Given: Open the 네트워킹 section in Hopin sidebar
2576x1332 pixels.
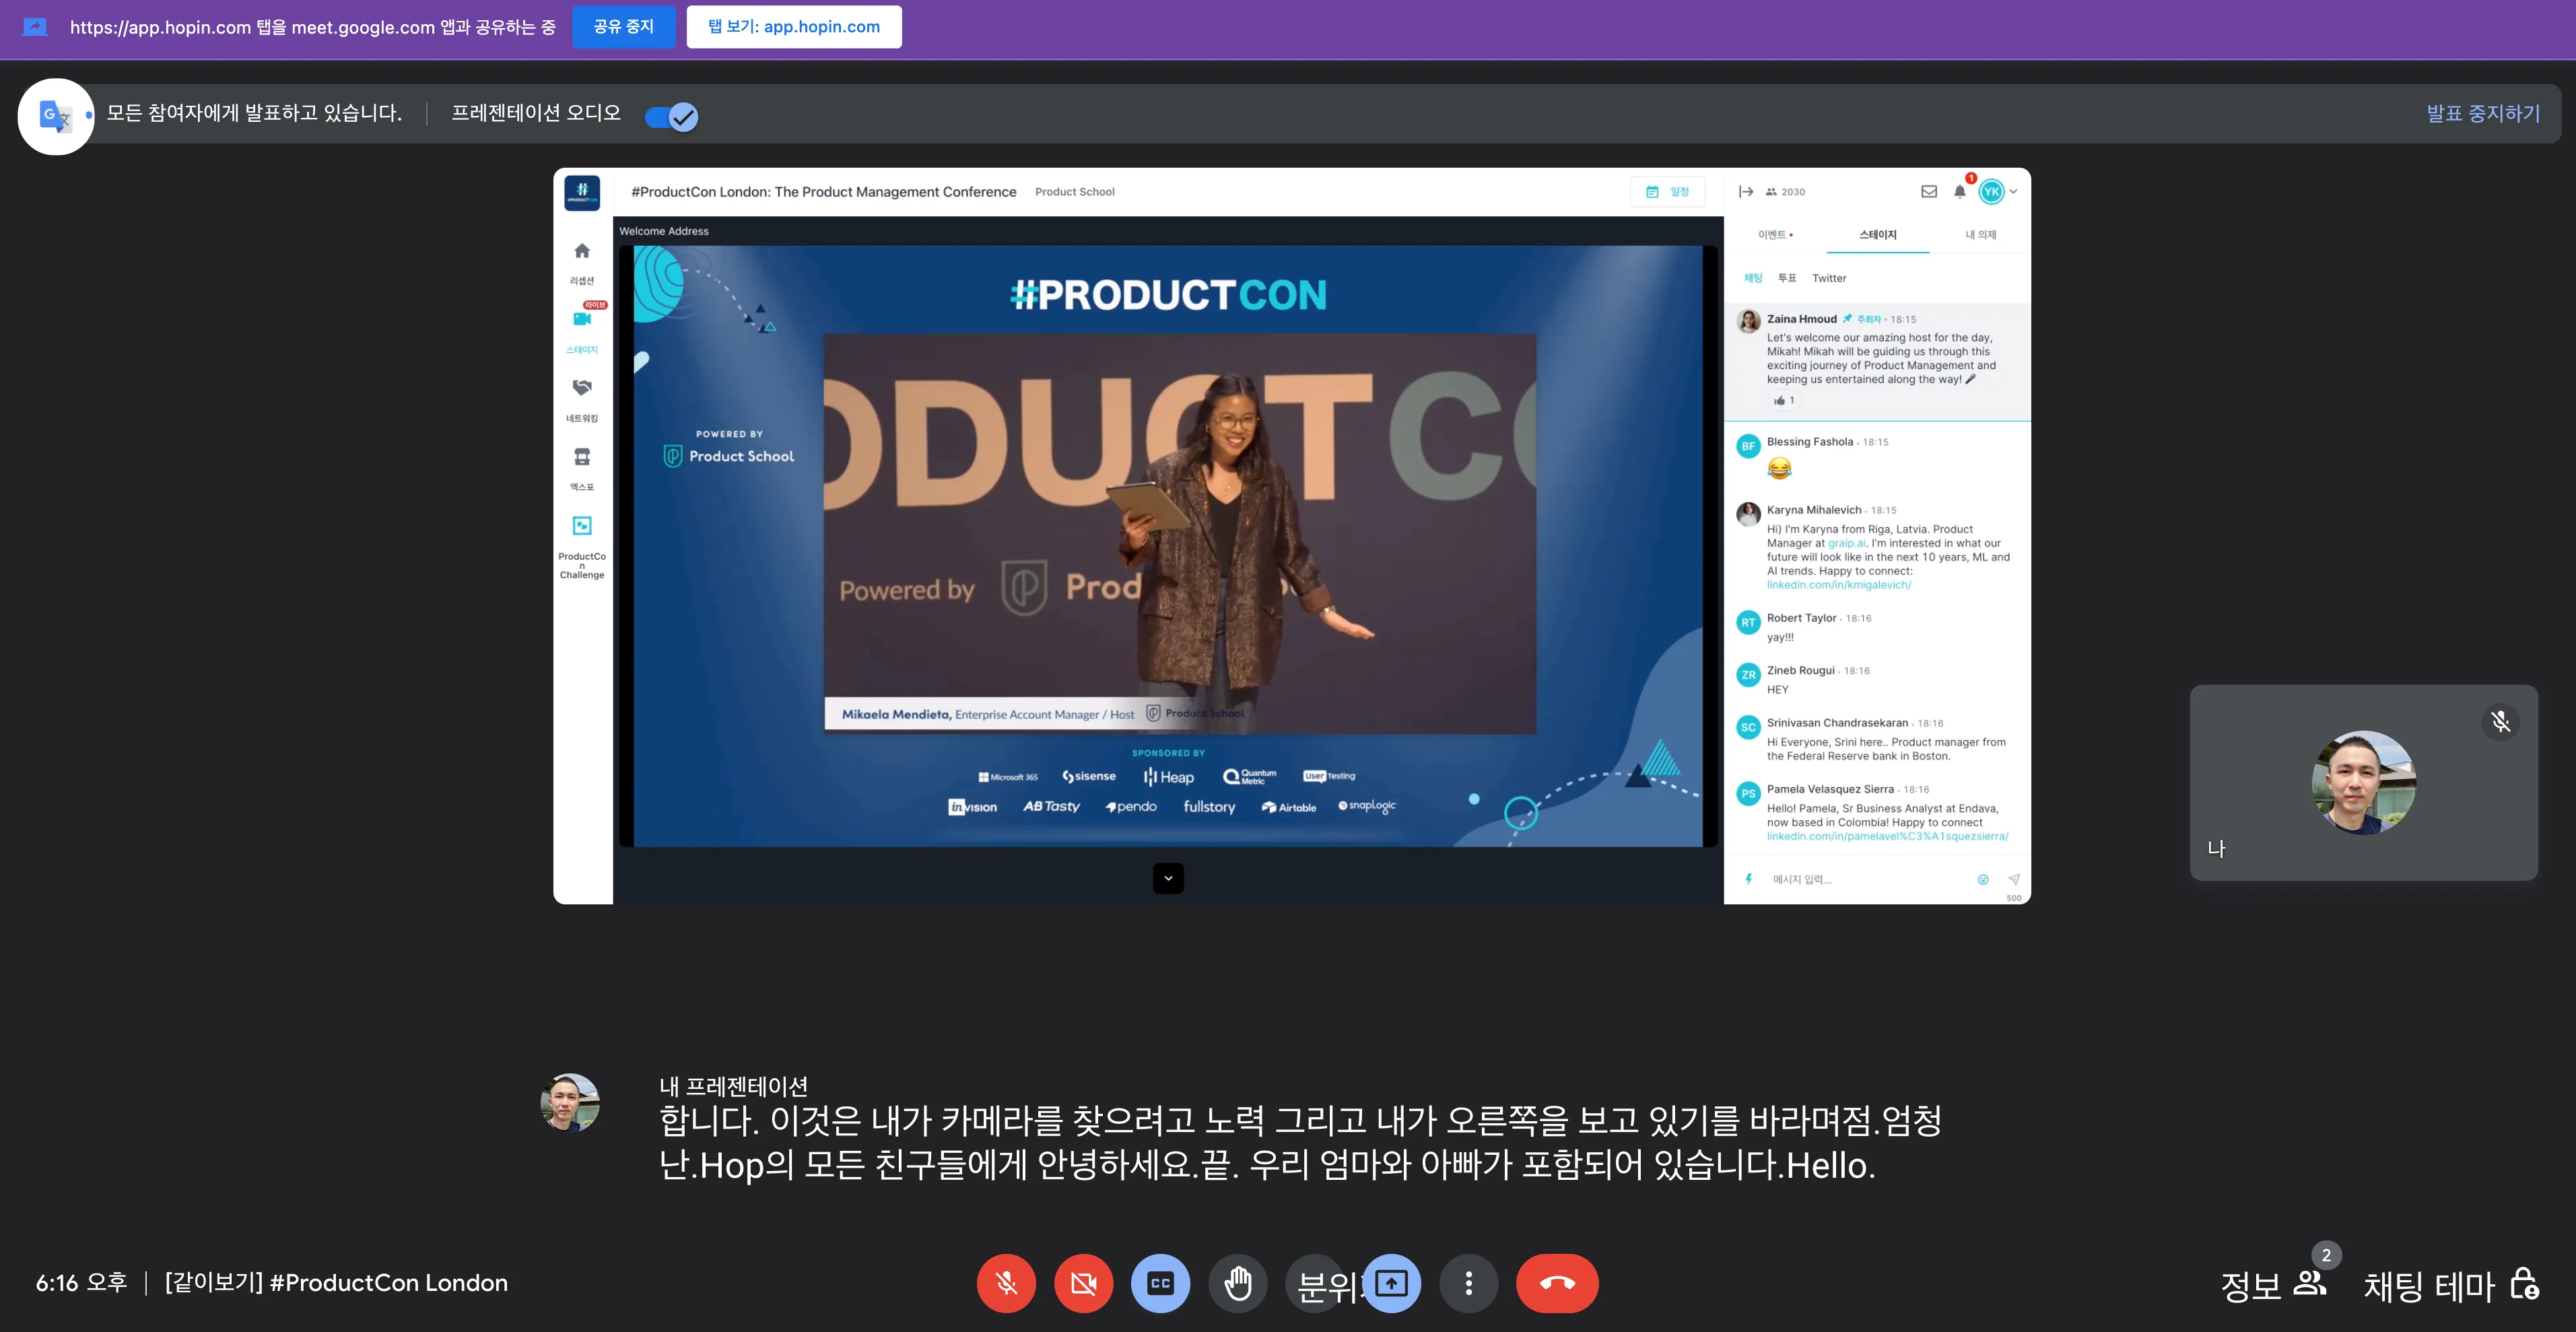Looking at the screenshot, I should pos(582,389).
